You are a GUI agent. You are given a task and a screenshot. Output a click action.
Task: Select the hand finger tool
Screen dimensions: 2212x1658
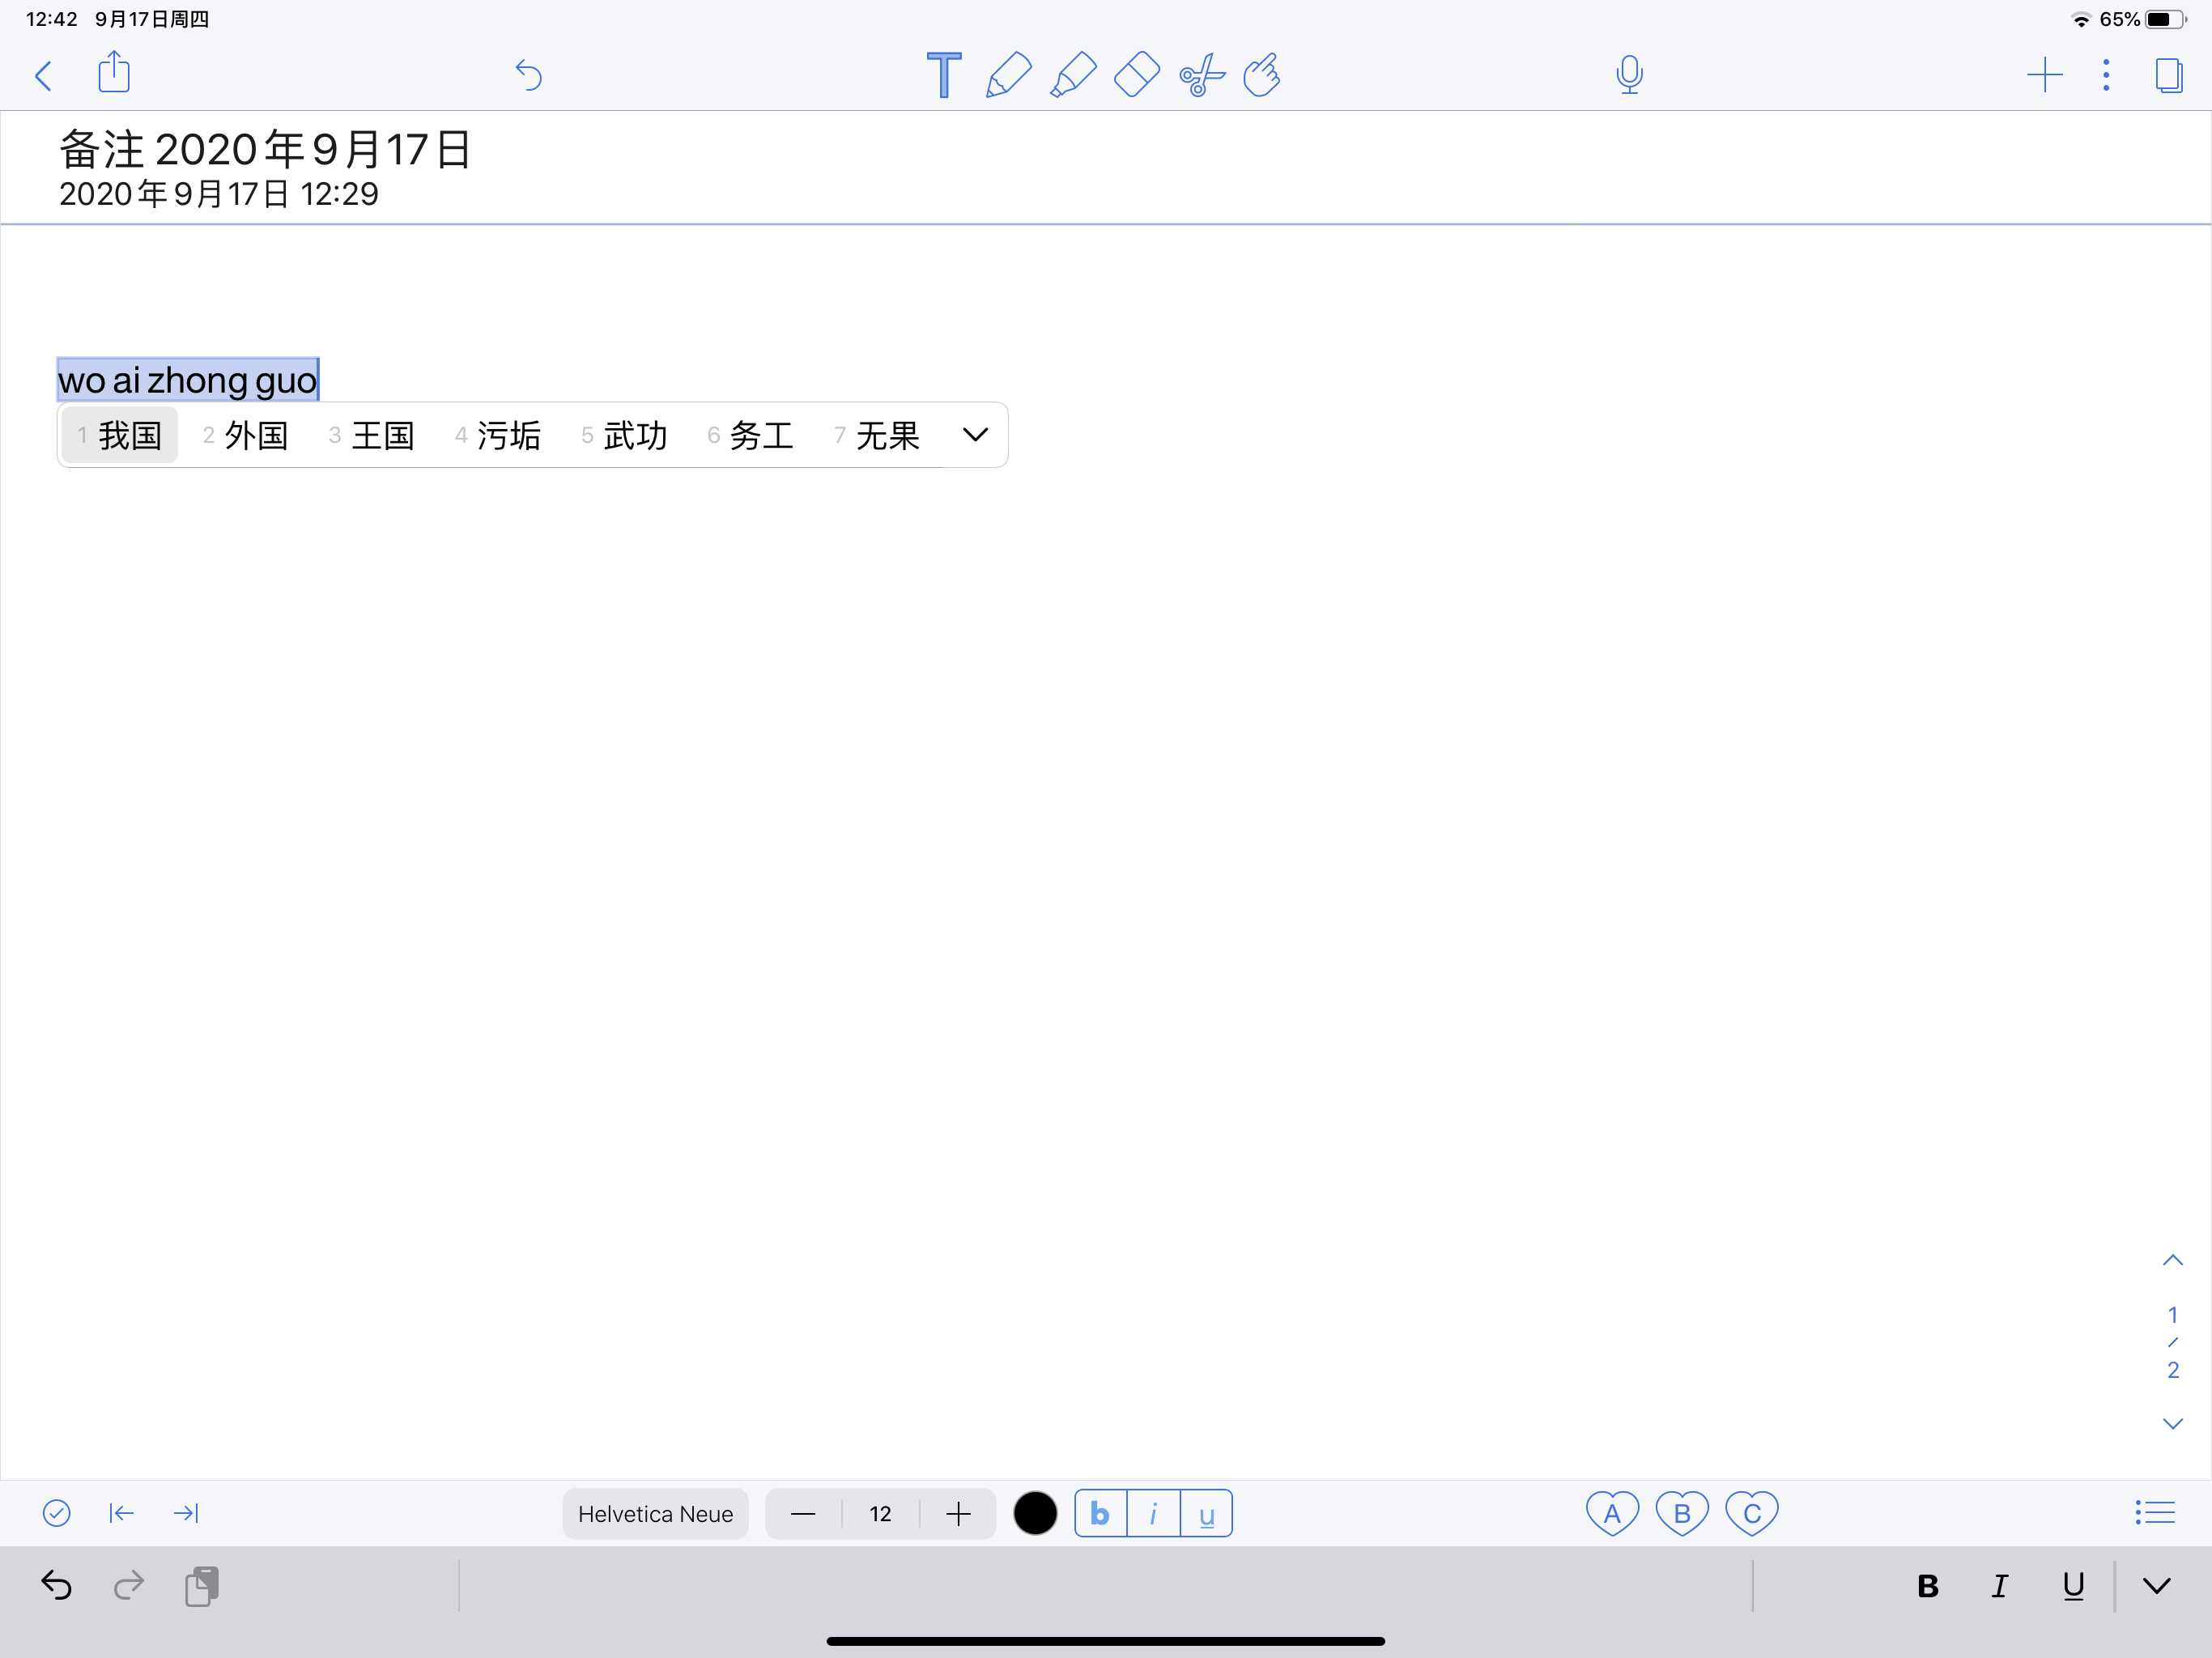[1262, 75]
